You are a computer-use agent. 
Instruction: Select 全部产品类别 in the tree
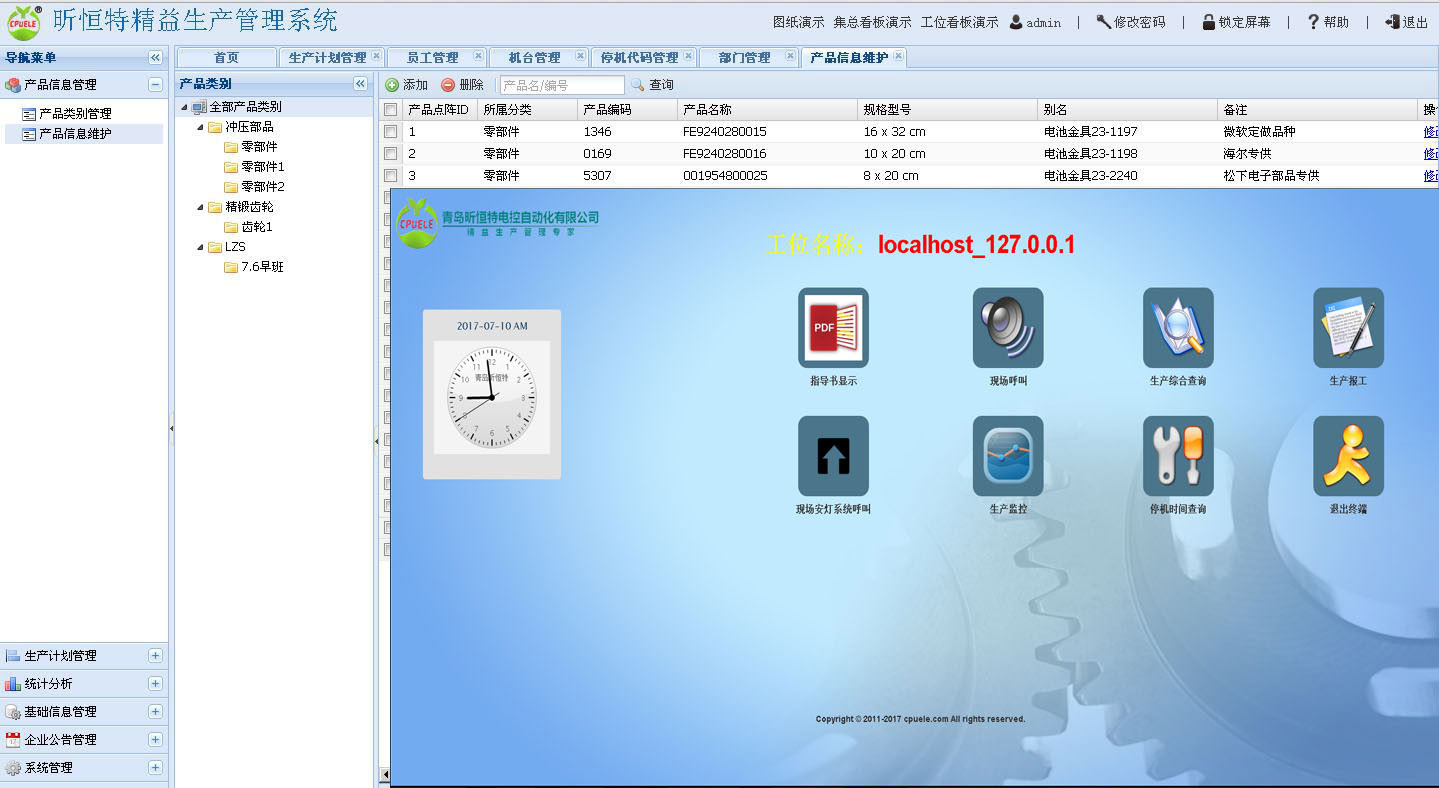[245, 107]
